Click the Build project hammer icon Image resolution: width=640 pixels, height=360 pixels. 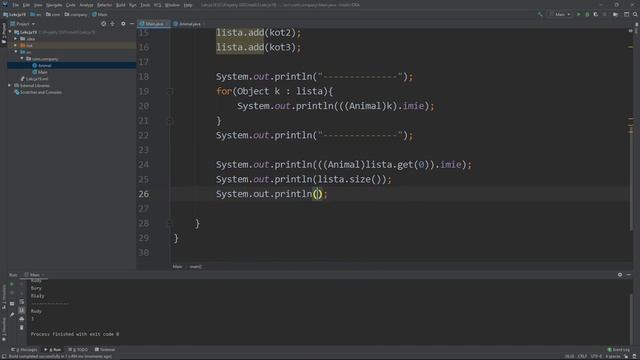click(540, 14)
